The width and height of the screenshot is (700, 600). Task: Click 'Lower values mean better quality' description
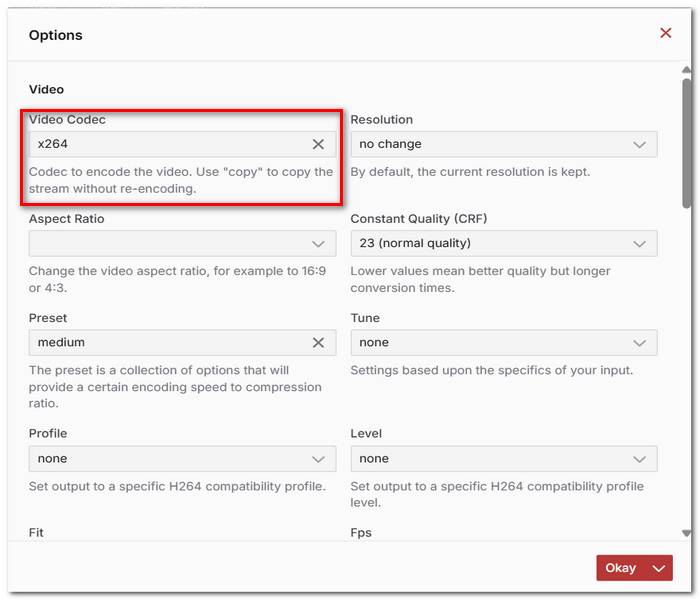tap(480, 279)
